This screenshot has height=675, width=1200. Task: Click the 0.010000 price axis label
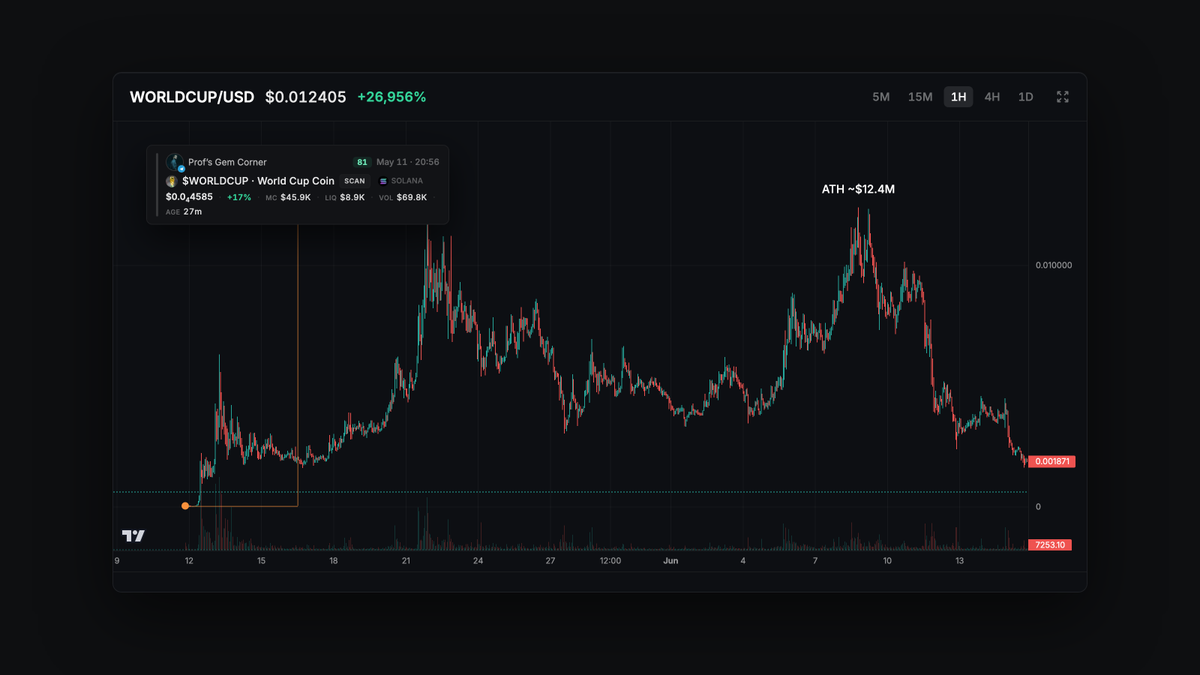click(1054, 266)
